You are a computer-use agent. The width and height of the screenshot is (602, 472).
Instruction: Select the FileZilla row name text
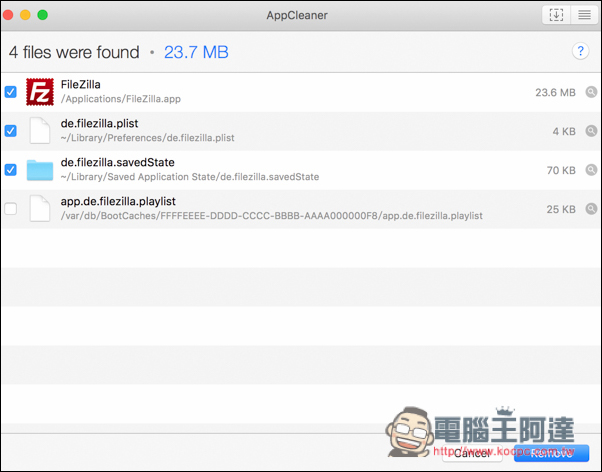pyautogui.click(x=81, y=84)
